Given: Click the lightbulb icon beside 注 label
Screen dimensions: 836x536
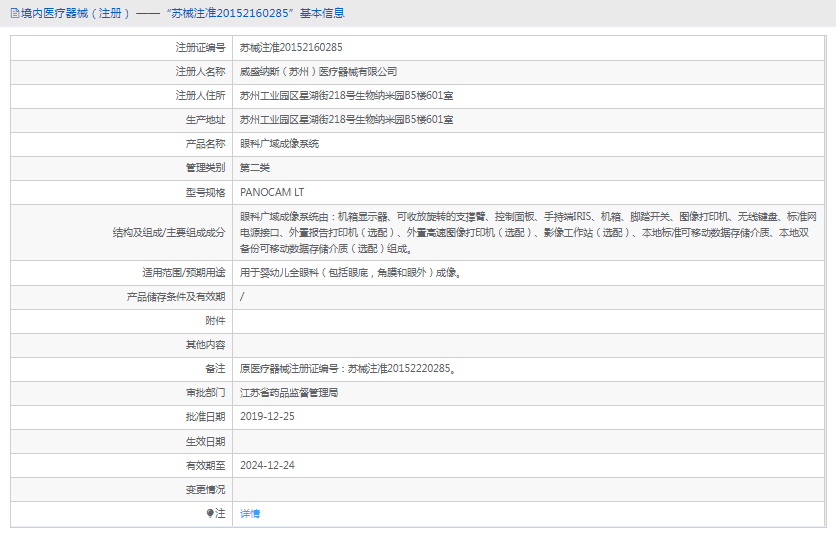Looking at the screenshot, I should pos(210,513).
